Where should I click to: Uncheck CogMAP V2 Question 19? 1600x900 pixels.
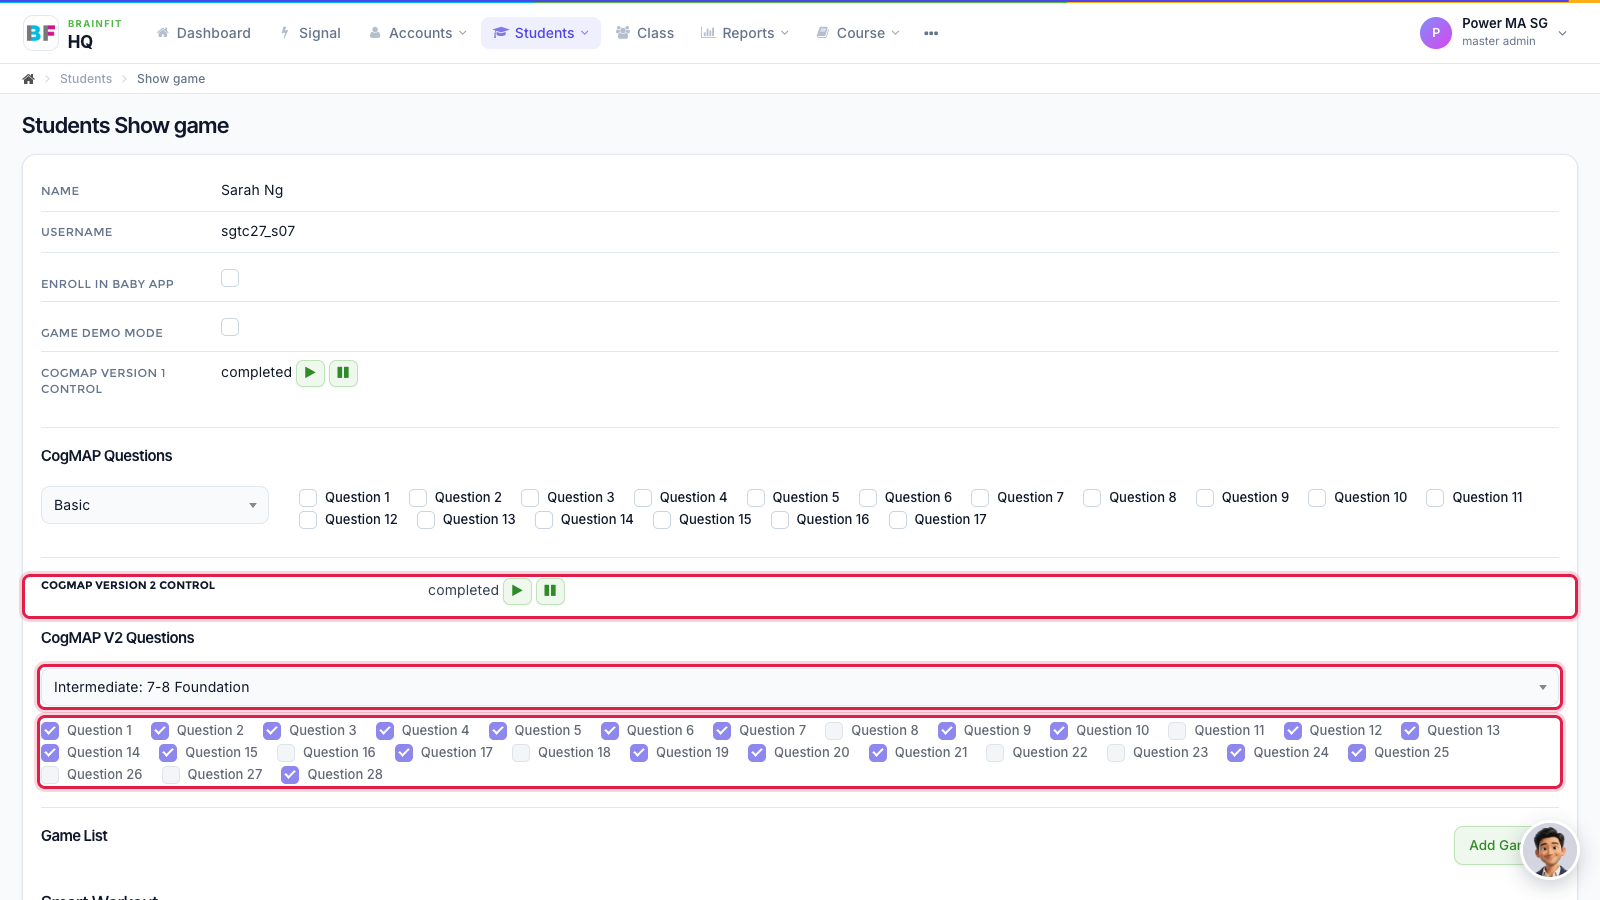click(639, 753)
